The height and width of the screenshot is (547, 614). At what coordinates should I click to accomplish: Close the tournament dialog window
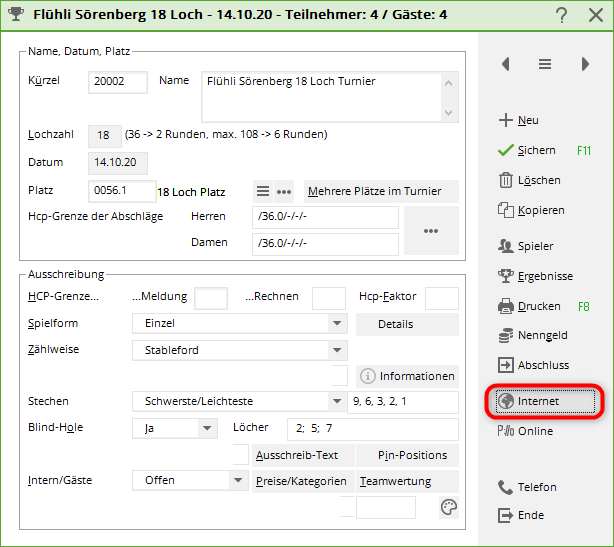tap(596, 15)
